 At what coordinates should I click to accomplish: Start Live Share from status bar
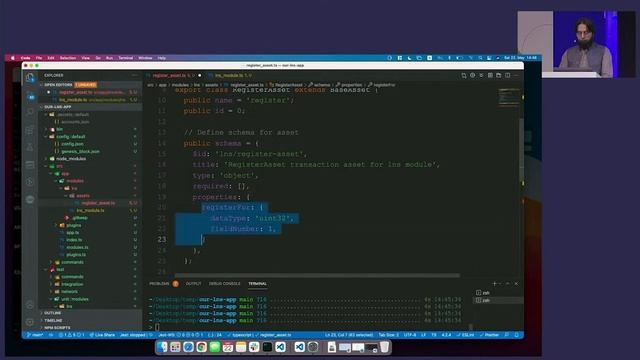point(102,335)
